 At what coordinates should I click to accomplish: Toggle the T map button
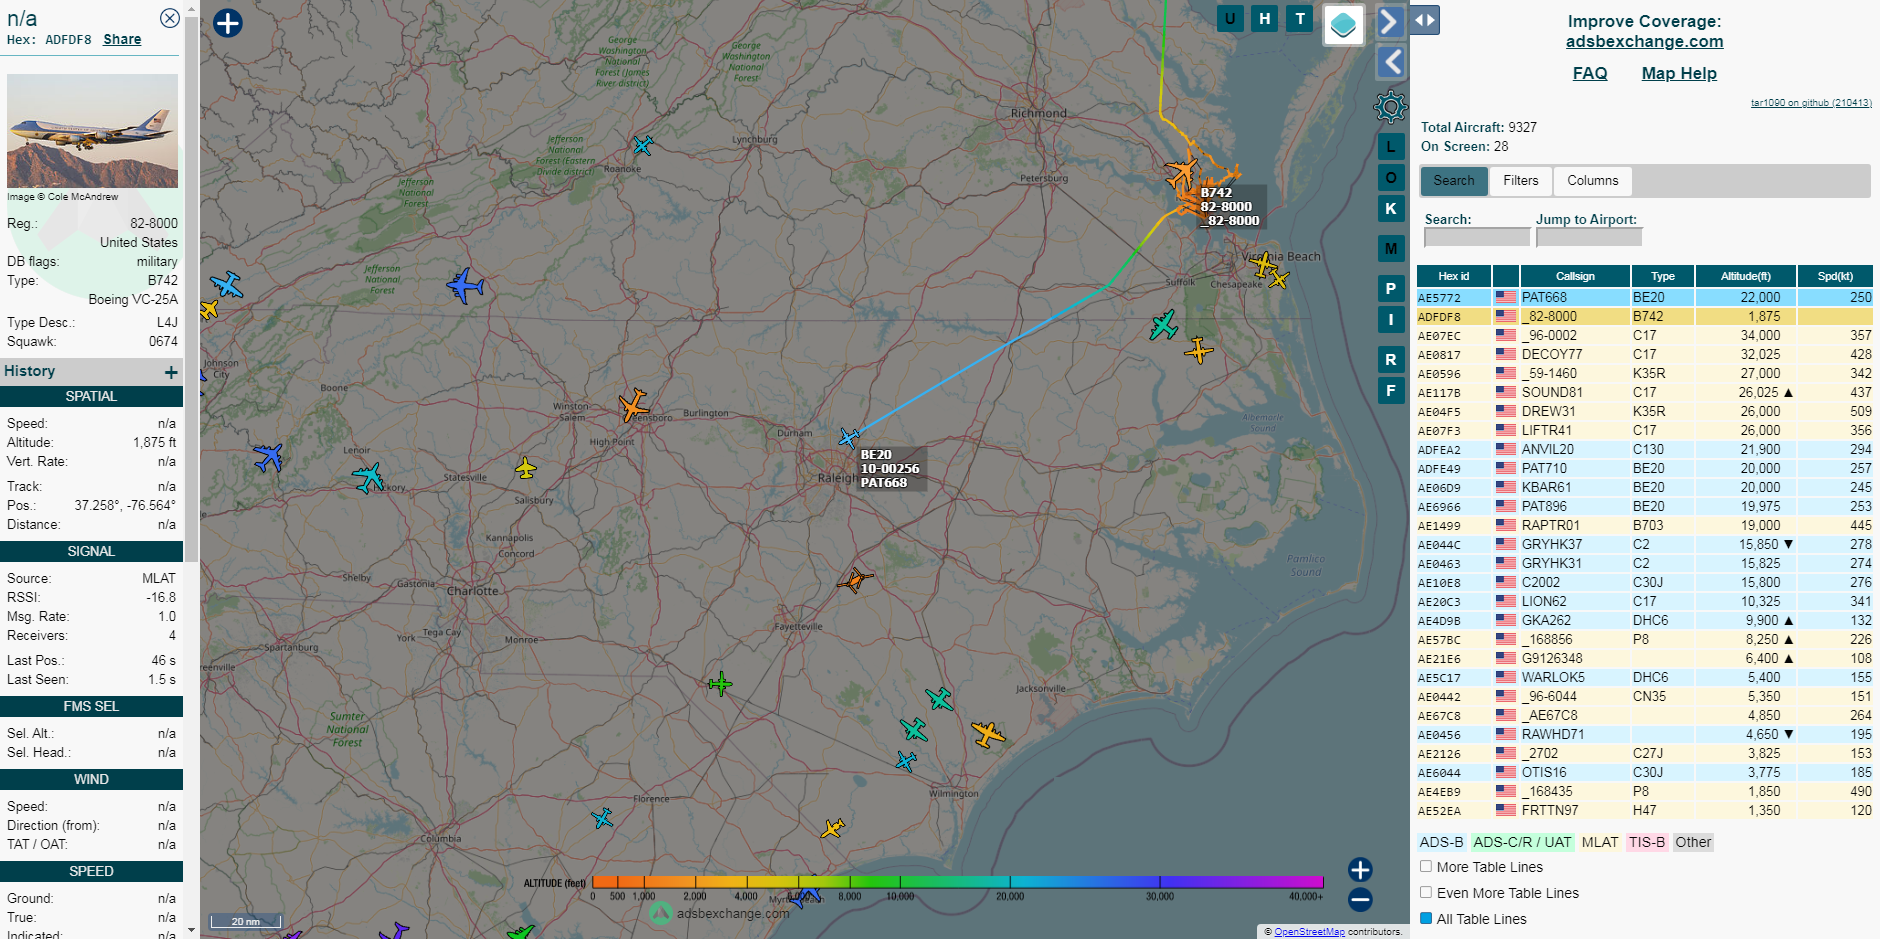(x=1300, y=18)
